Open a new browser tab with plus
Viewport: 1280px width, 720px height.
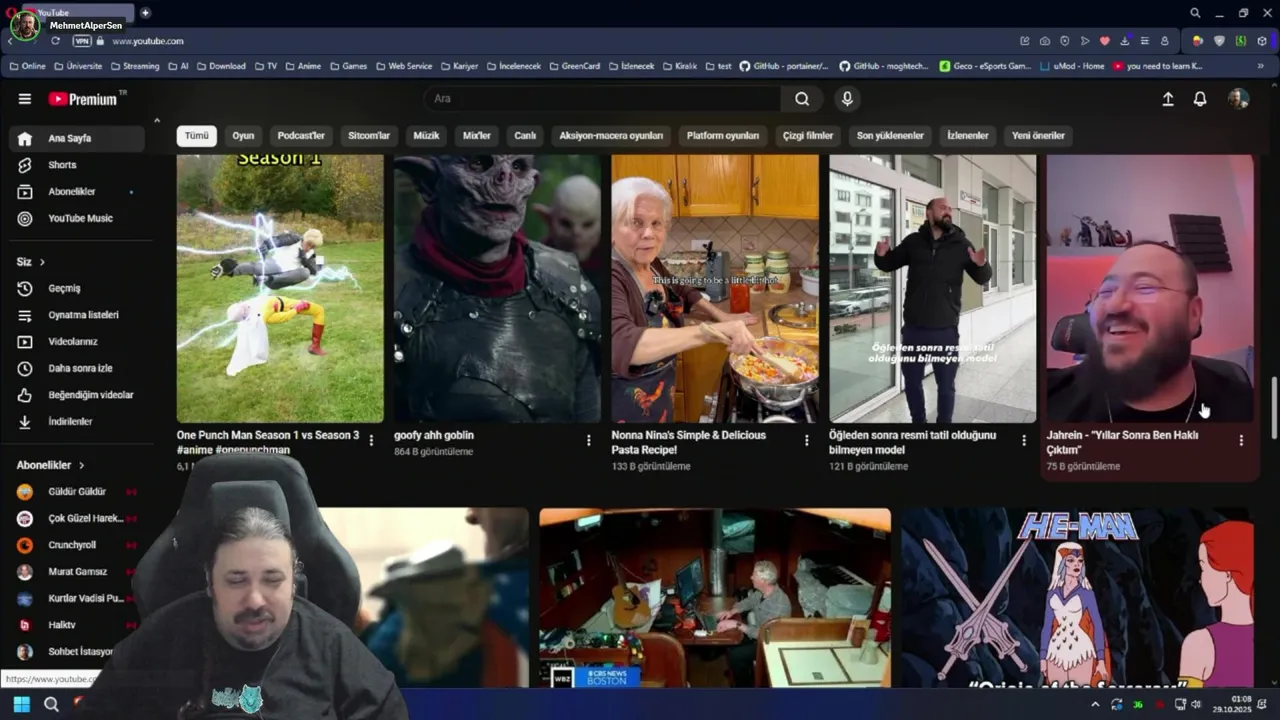(x=145, y=13)
